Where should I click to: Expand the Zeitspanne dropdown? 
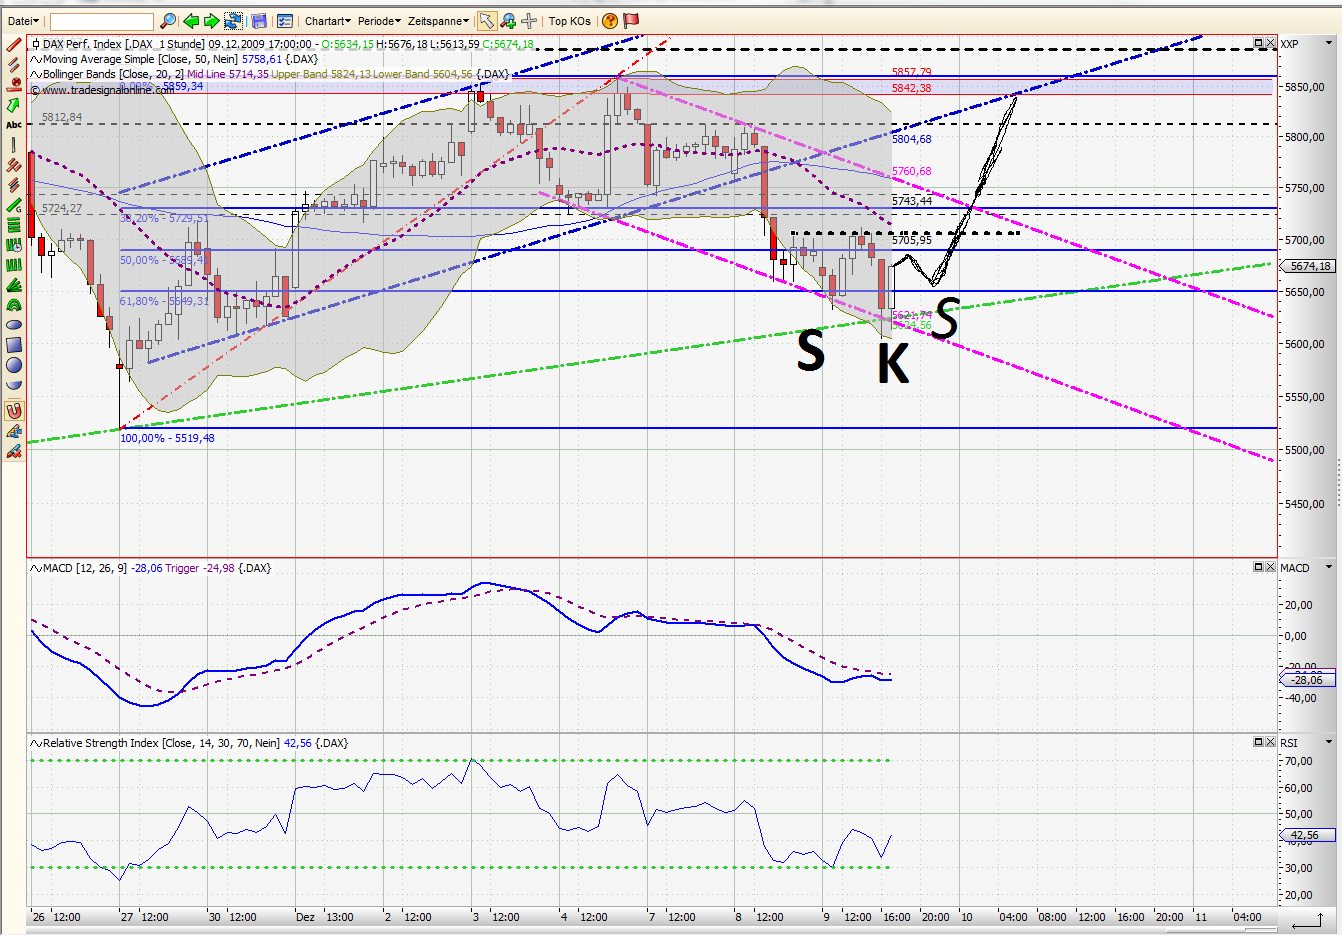436,20
